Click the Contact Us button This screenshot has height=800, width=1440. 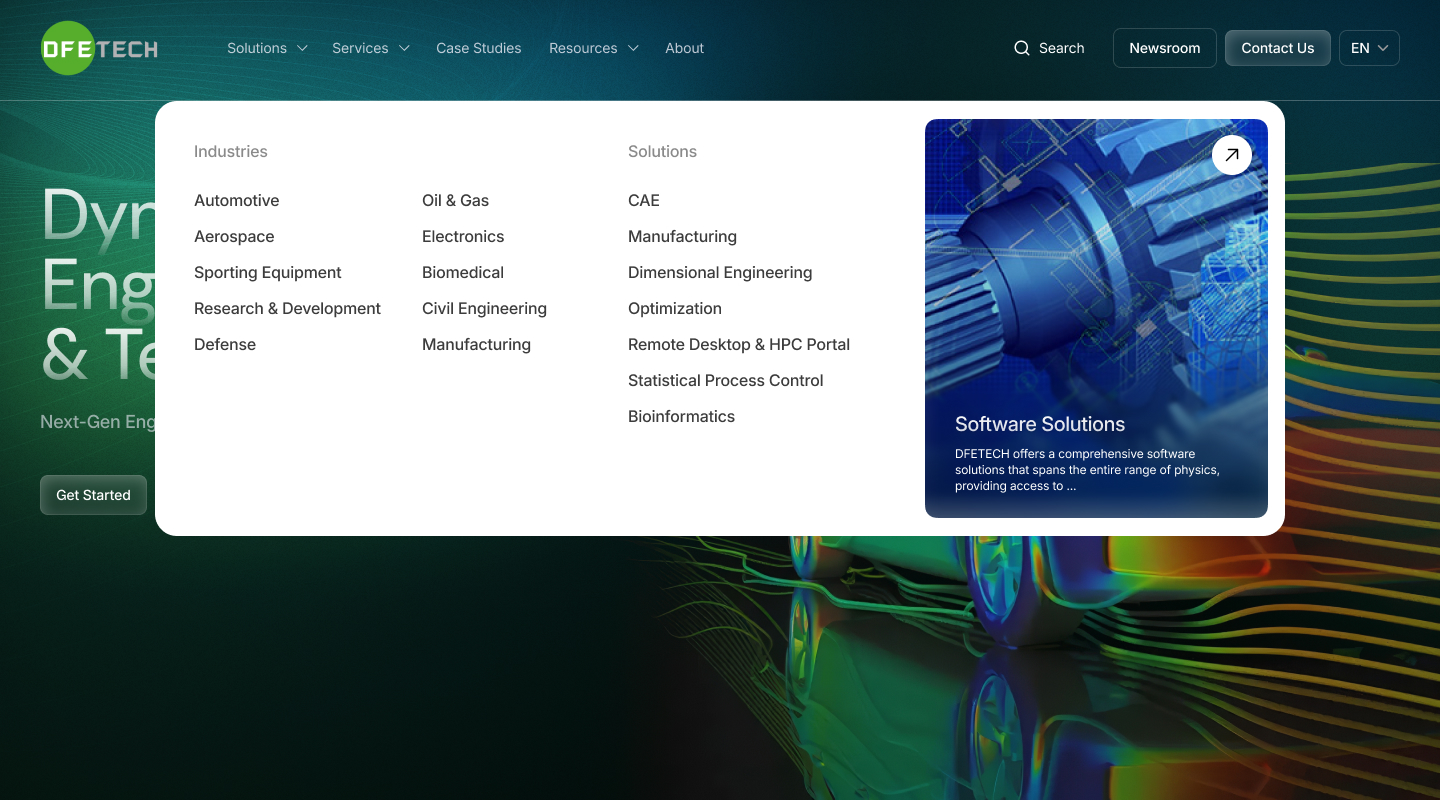tap(1278, 48)
